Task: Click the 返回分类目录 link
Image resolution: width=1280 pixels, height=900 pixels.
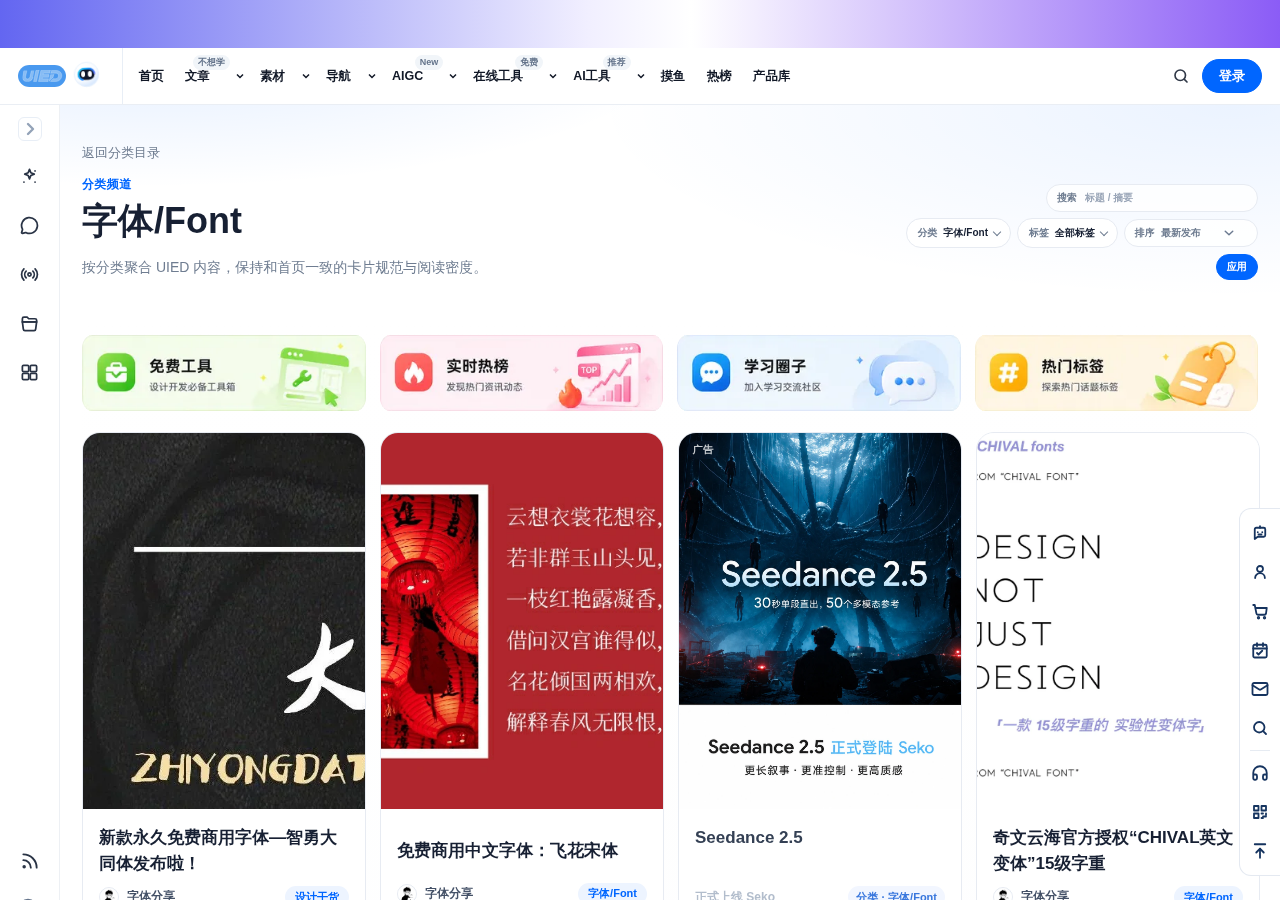Action: 121,153
